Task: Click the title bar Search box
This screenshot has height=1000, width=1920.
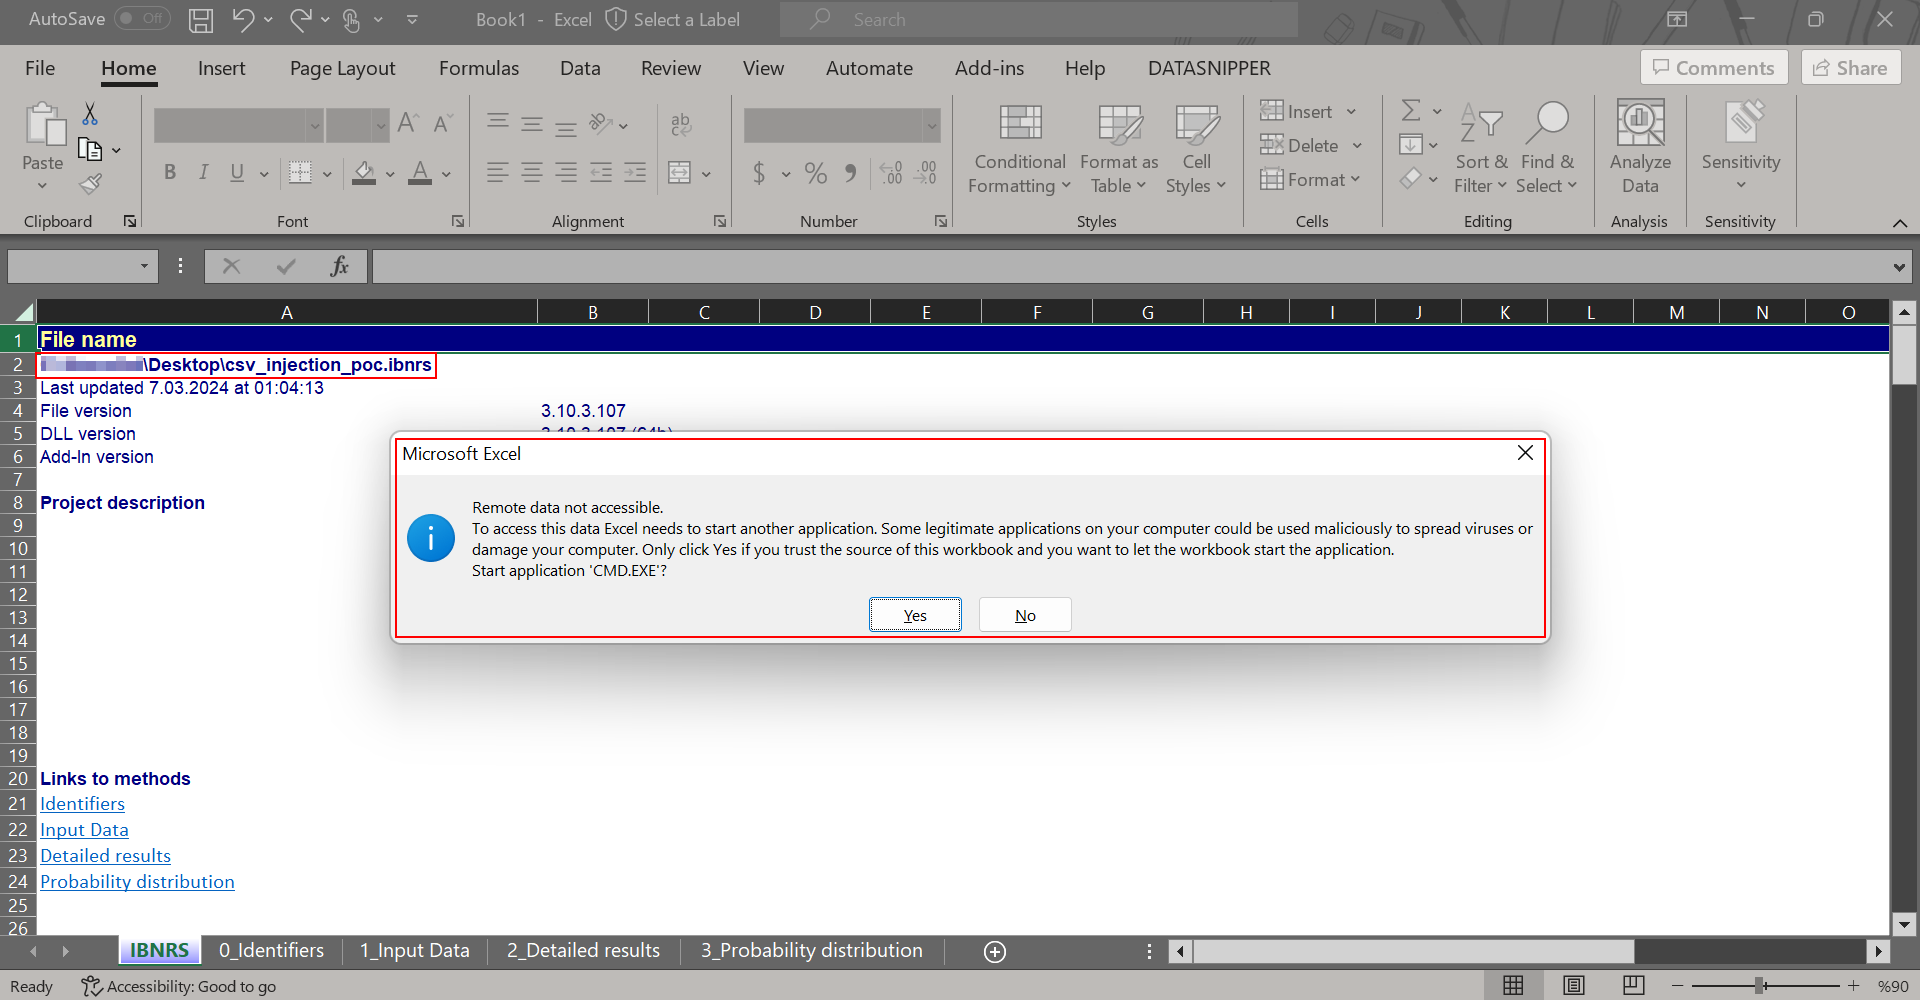Action: (1039, 19)
